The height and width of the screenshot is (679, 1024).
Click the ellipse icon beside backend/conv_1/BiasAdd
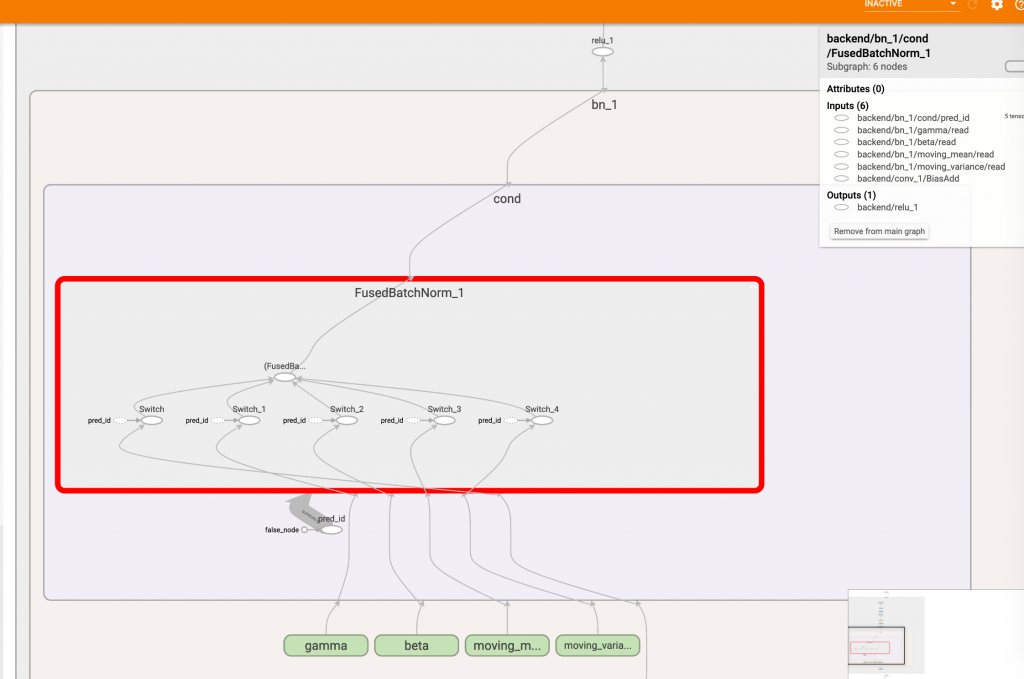(x=841, y=178)
